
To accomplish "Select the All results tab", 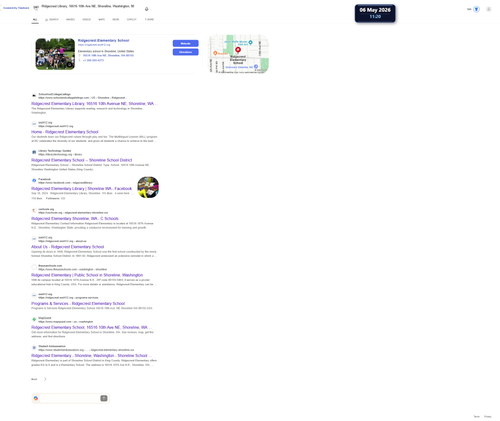I will pyautogui.click(x=35, y=20).
